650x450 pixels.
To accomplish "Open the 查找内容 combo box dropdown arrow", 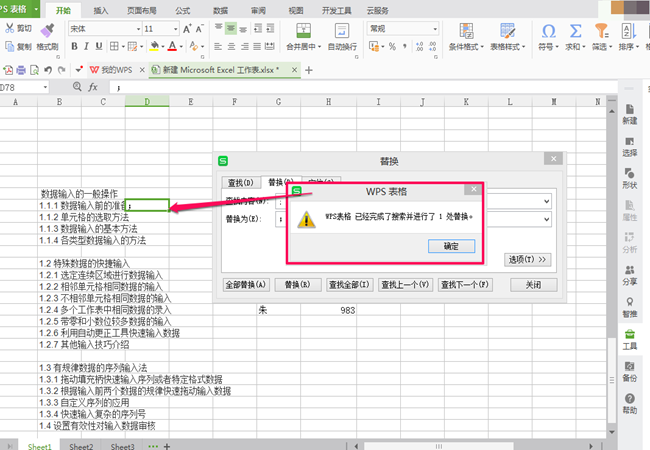I will click(546, 201).
